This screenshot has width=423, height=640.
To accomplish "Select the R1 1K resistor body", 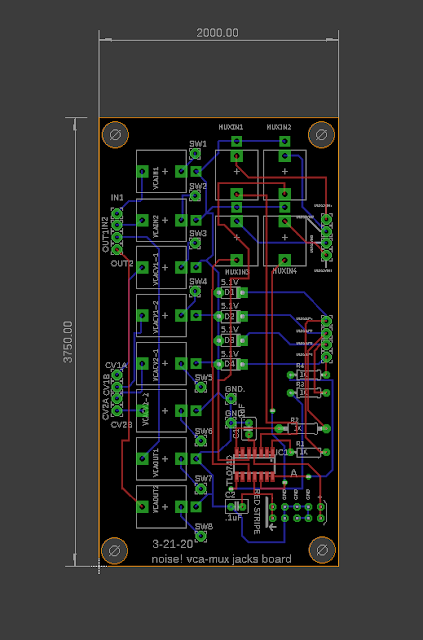I will pos(308,452).
